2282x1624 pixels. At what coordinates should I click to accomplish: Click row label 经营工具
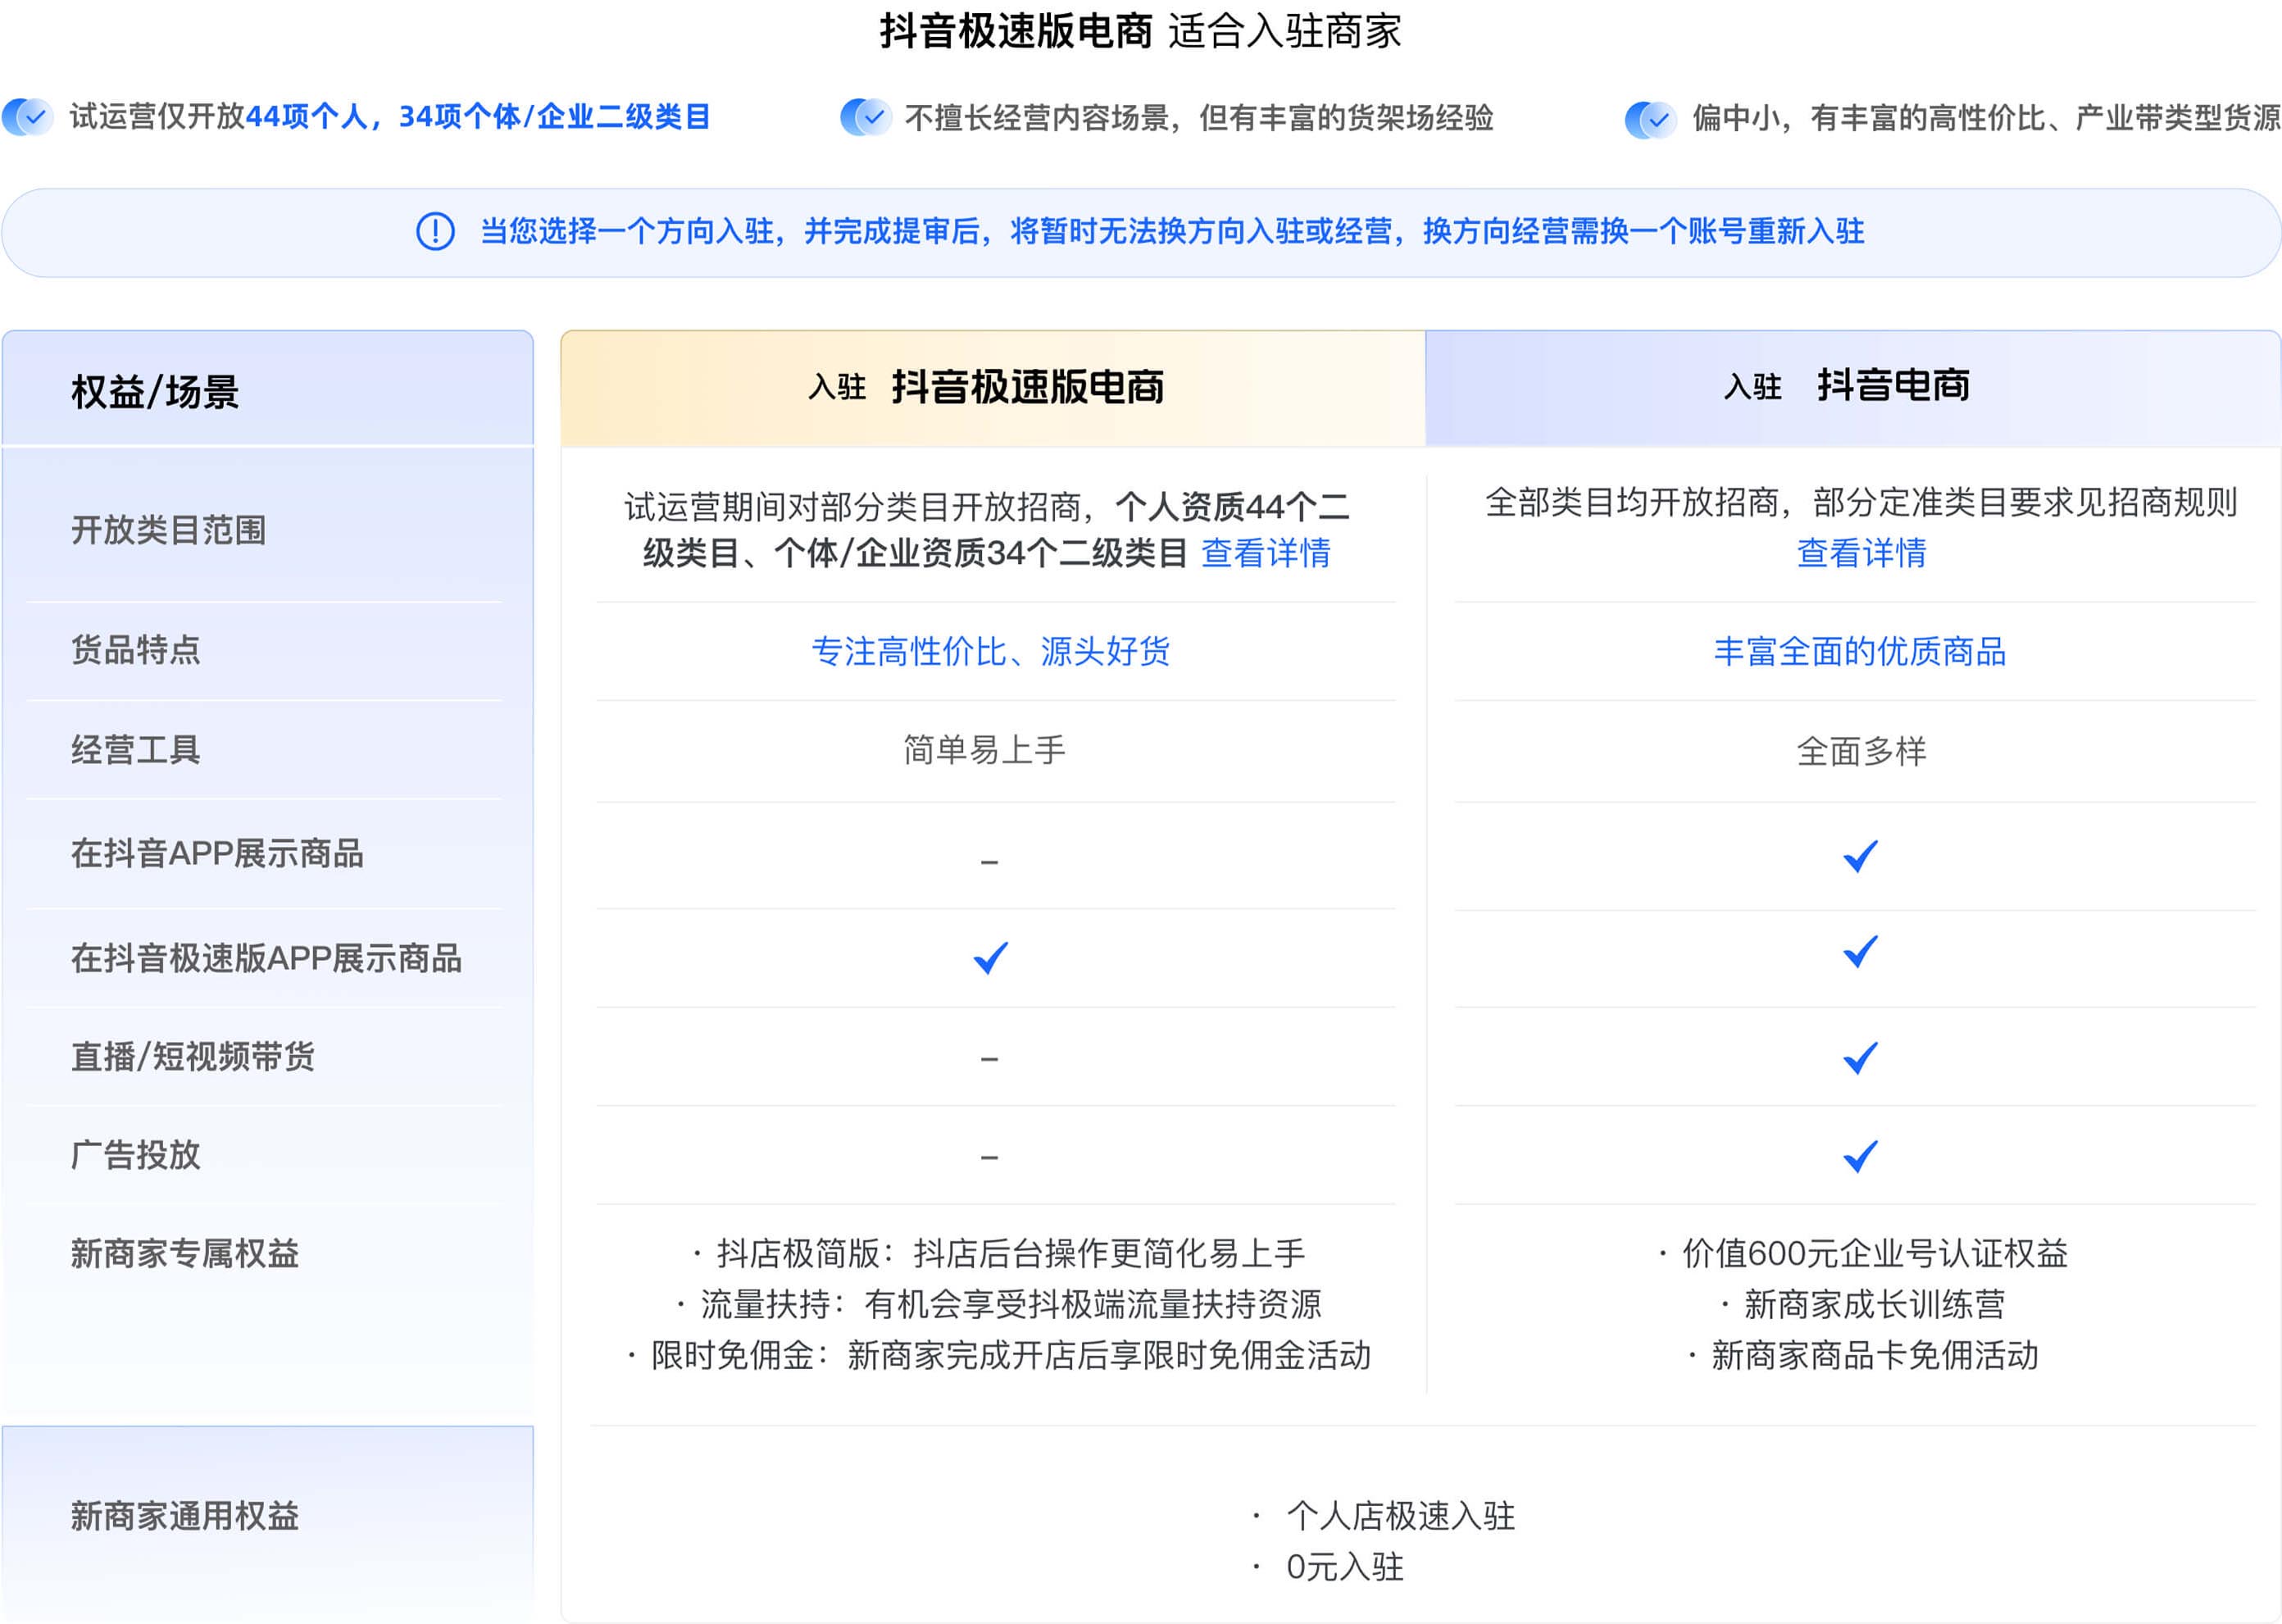coord(135,750)
